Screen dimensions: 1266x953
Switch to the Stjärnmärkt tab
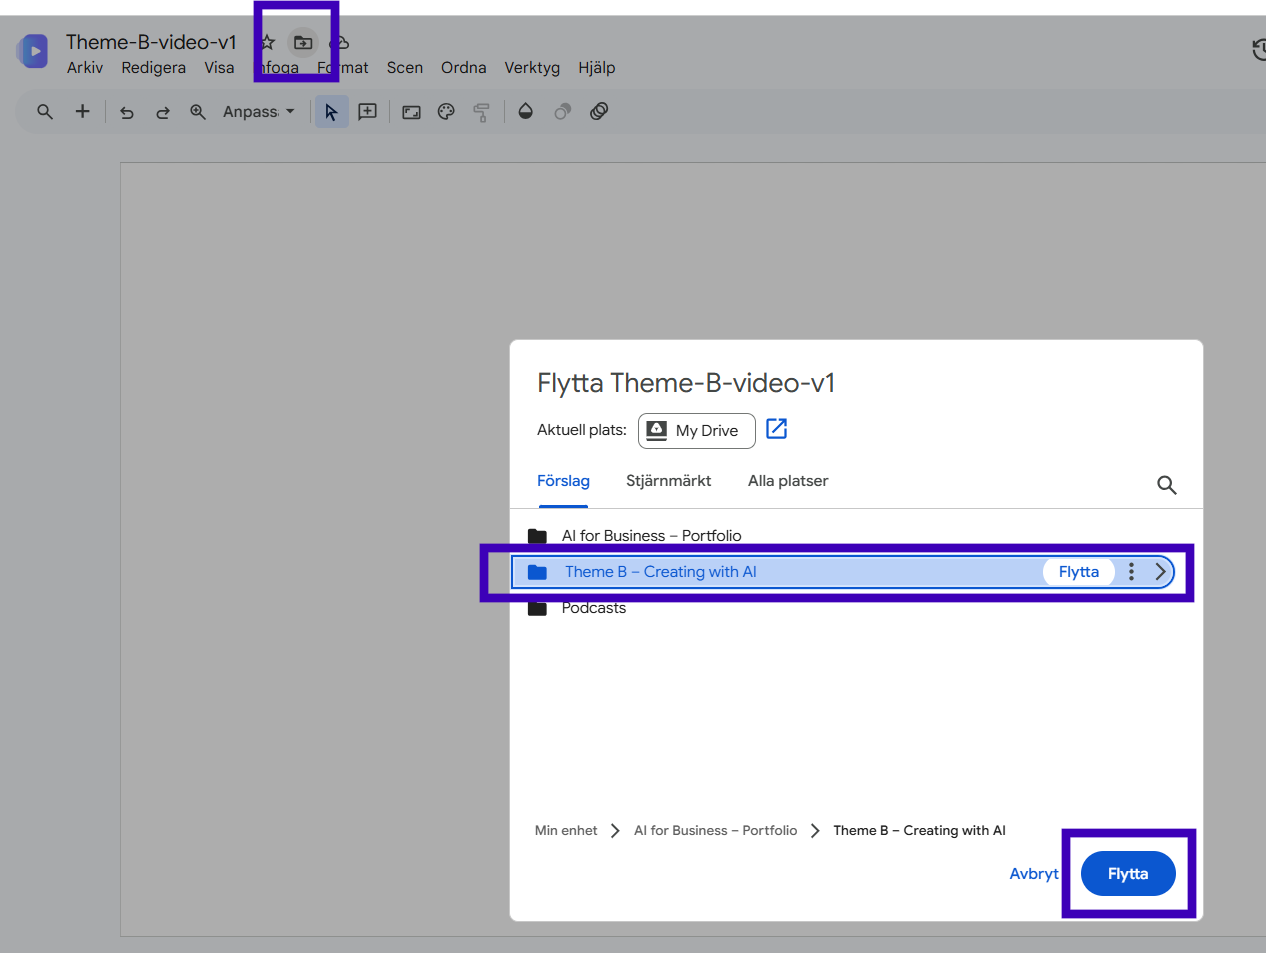pyautogui.click(x=669, y=481)
